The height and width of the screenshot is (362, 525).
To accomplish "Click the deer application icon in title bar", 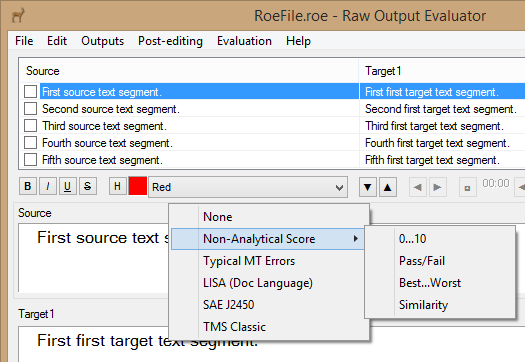I will pos(18,15).
